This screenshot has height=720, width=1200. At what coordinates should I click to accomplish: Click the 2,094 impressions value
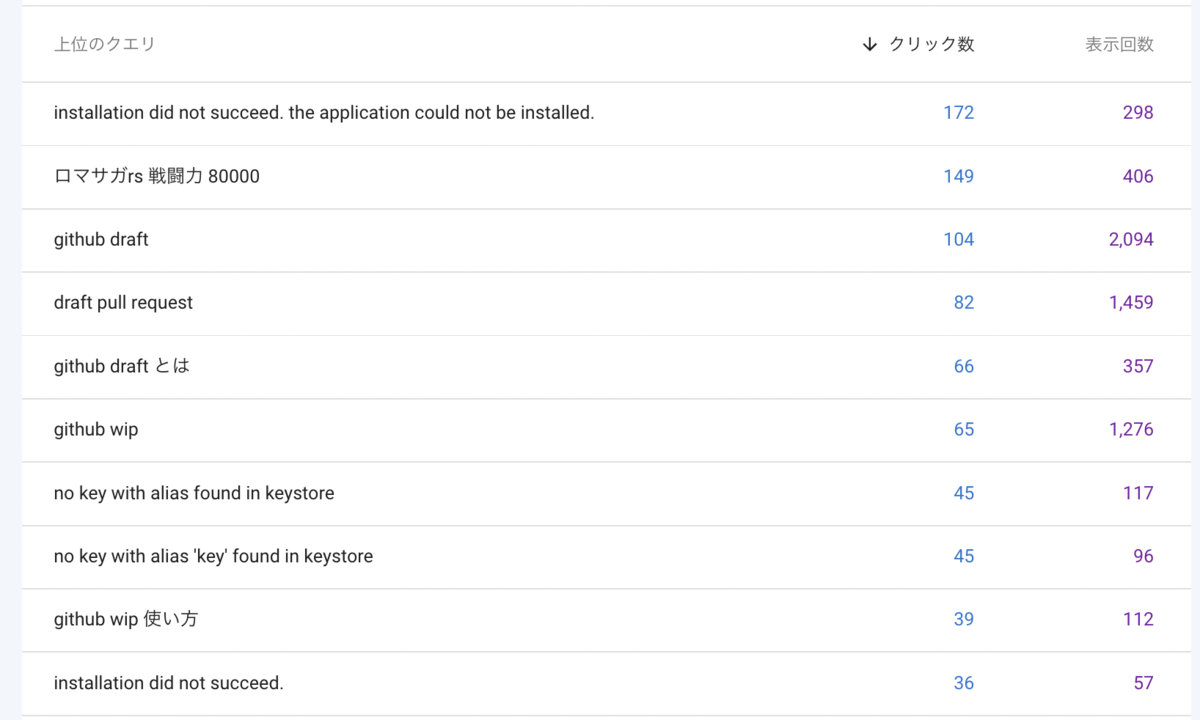coord(1131,239)
